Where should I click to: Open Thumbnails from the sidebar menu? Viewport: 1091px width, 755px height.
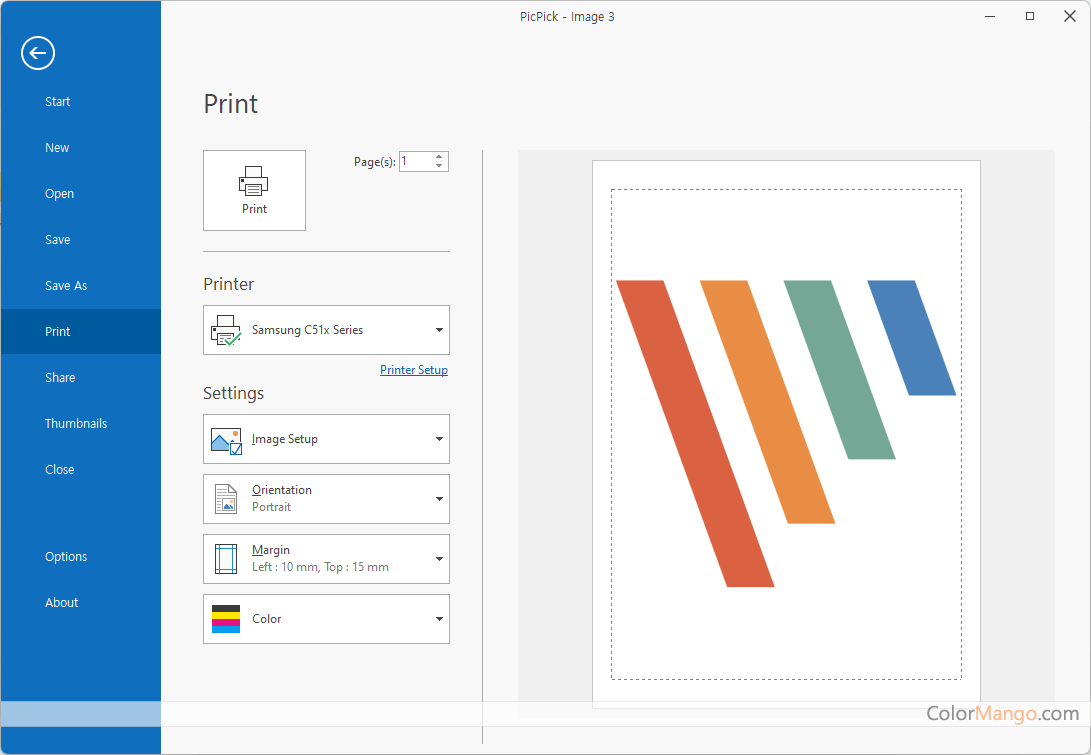click(x=76, y=424)
